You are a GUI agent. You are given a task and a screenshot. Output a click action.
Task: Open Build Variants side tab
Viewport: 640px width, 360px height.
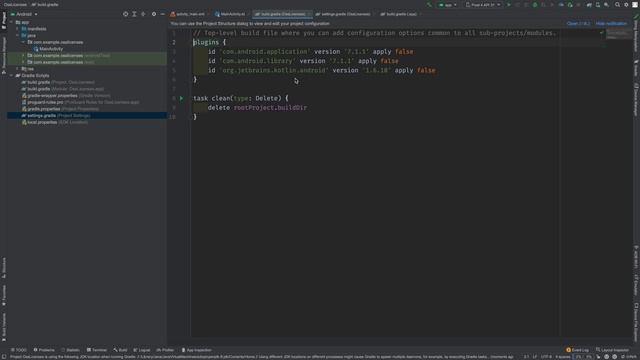click(4, 327)
